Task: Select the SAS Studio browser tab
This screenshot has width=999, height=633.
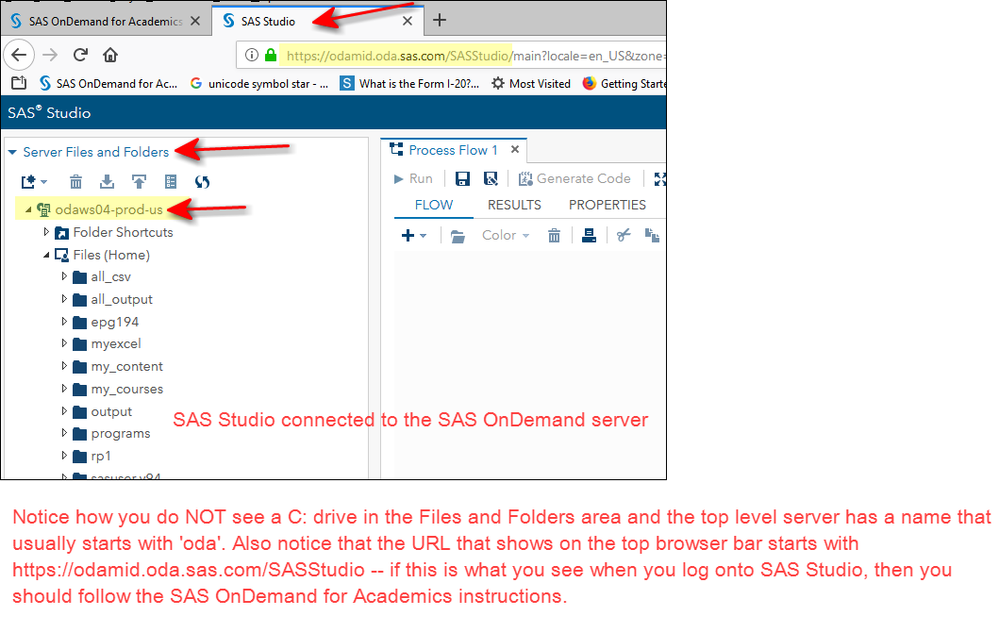Action: tap(317, 21)
